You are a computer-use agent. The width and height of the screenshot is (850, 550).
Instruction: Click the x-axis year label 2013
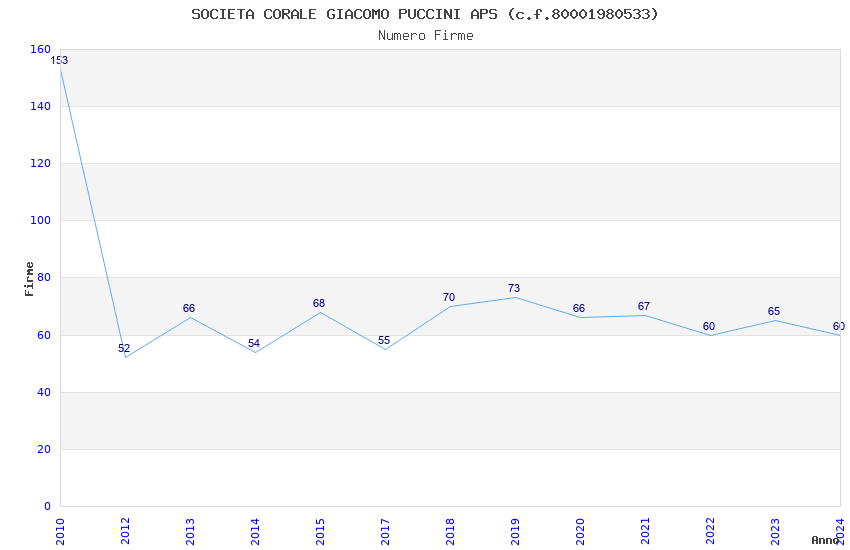[190, 531]
